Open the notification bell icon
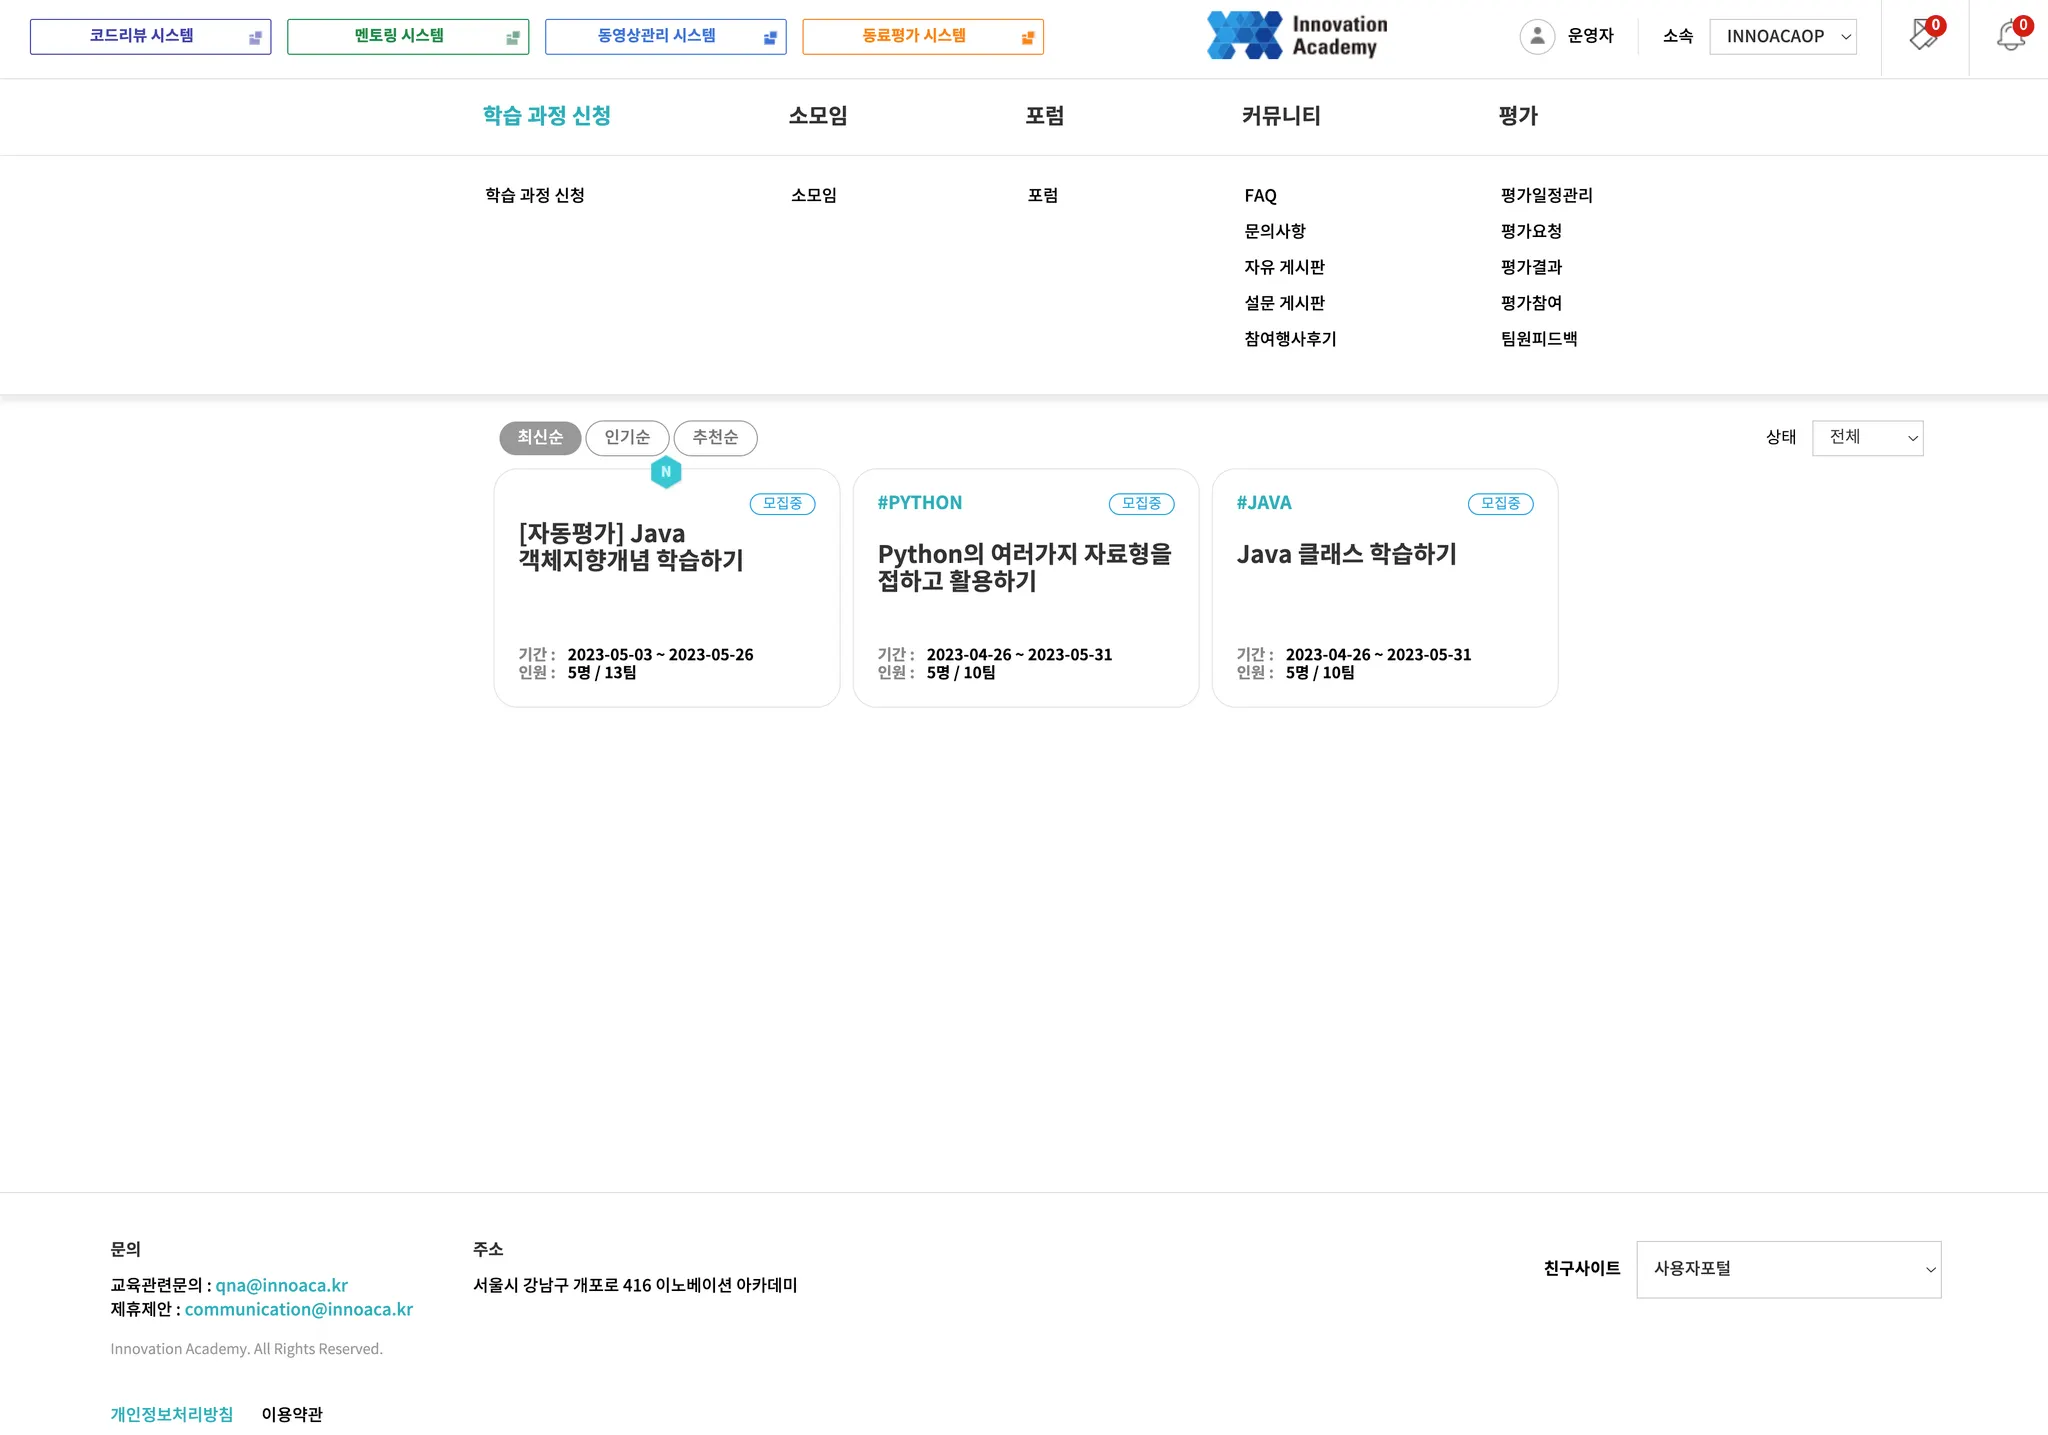 [x=2010, y=37]
